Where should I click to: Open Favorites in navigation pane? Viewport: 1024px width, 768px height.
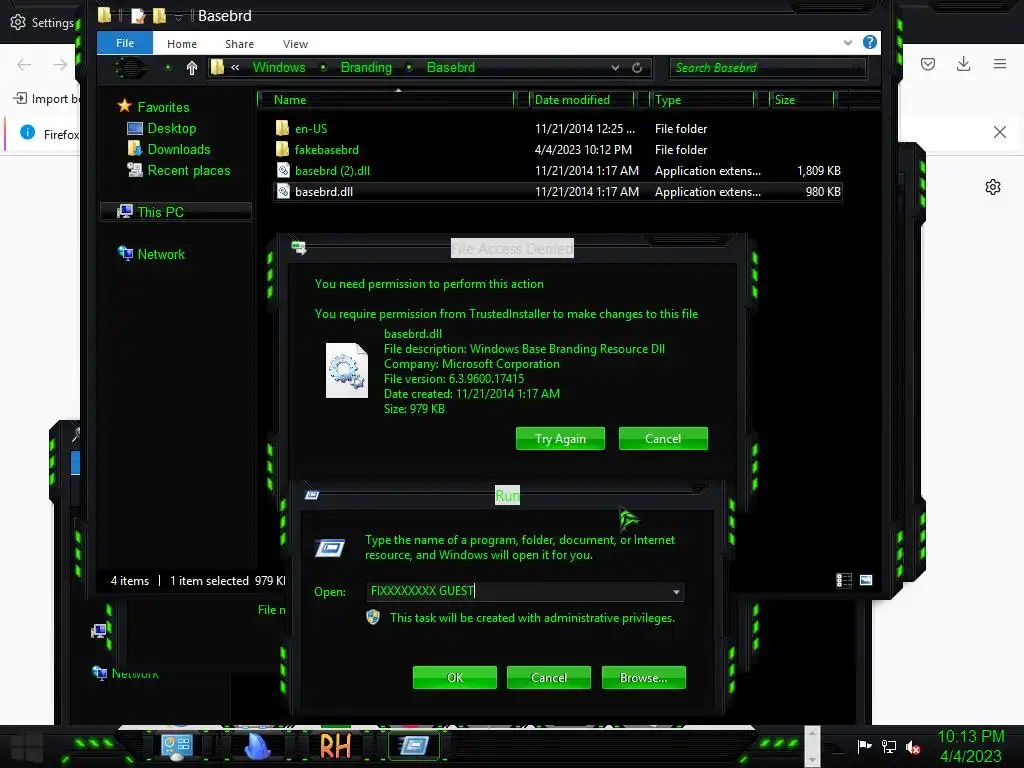pos(163,107)
